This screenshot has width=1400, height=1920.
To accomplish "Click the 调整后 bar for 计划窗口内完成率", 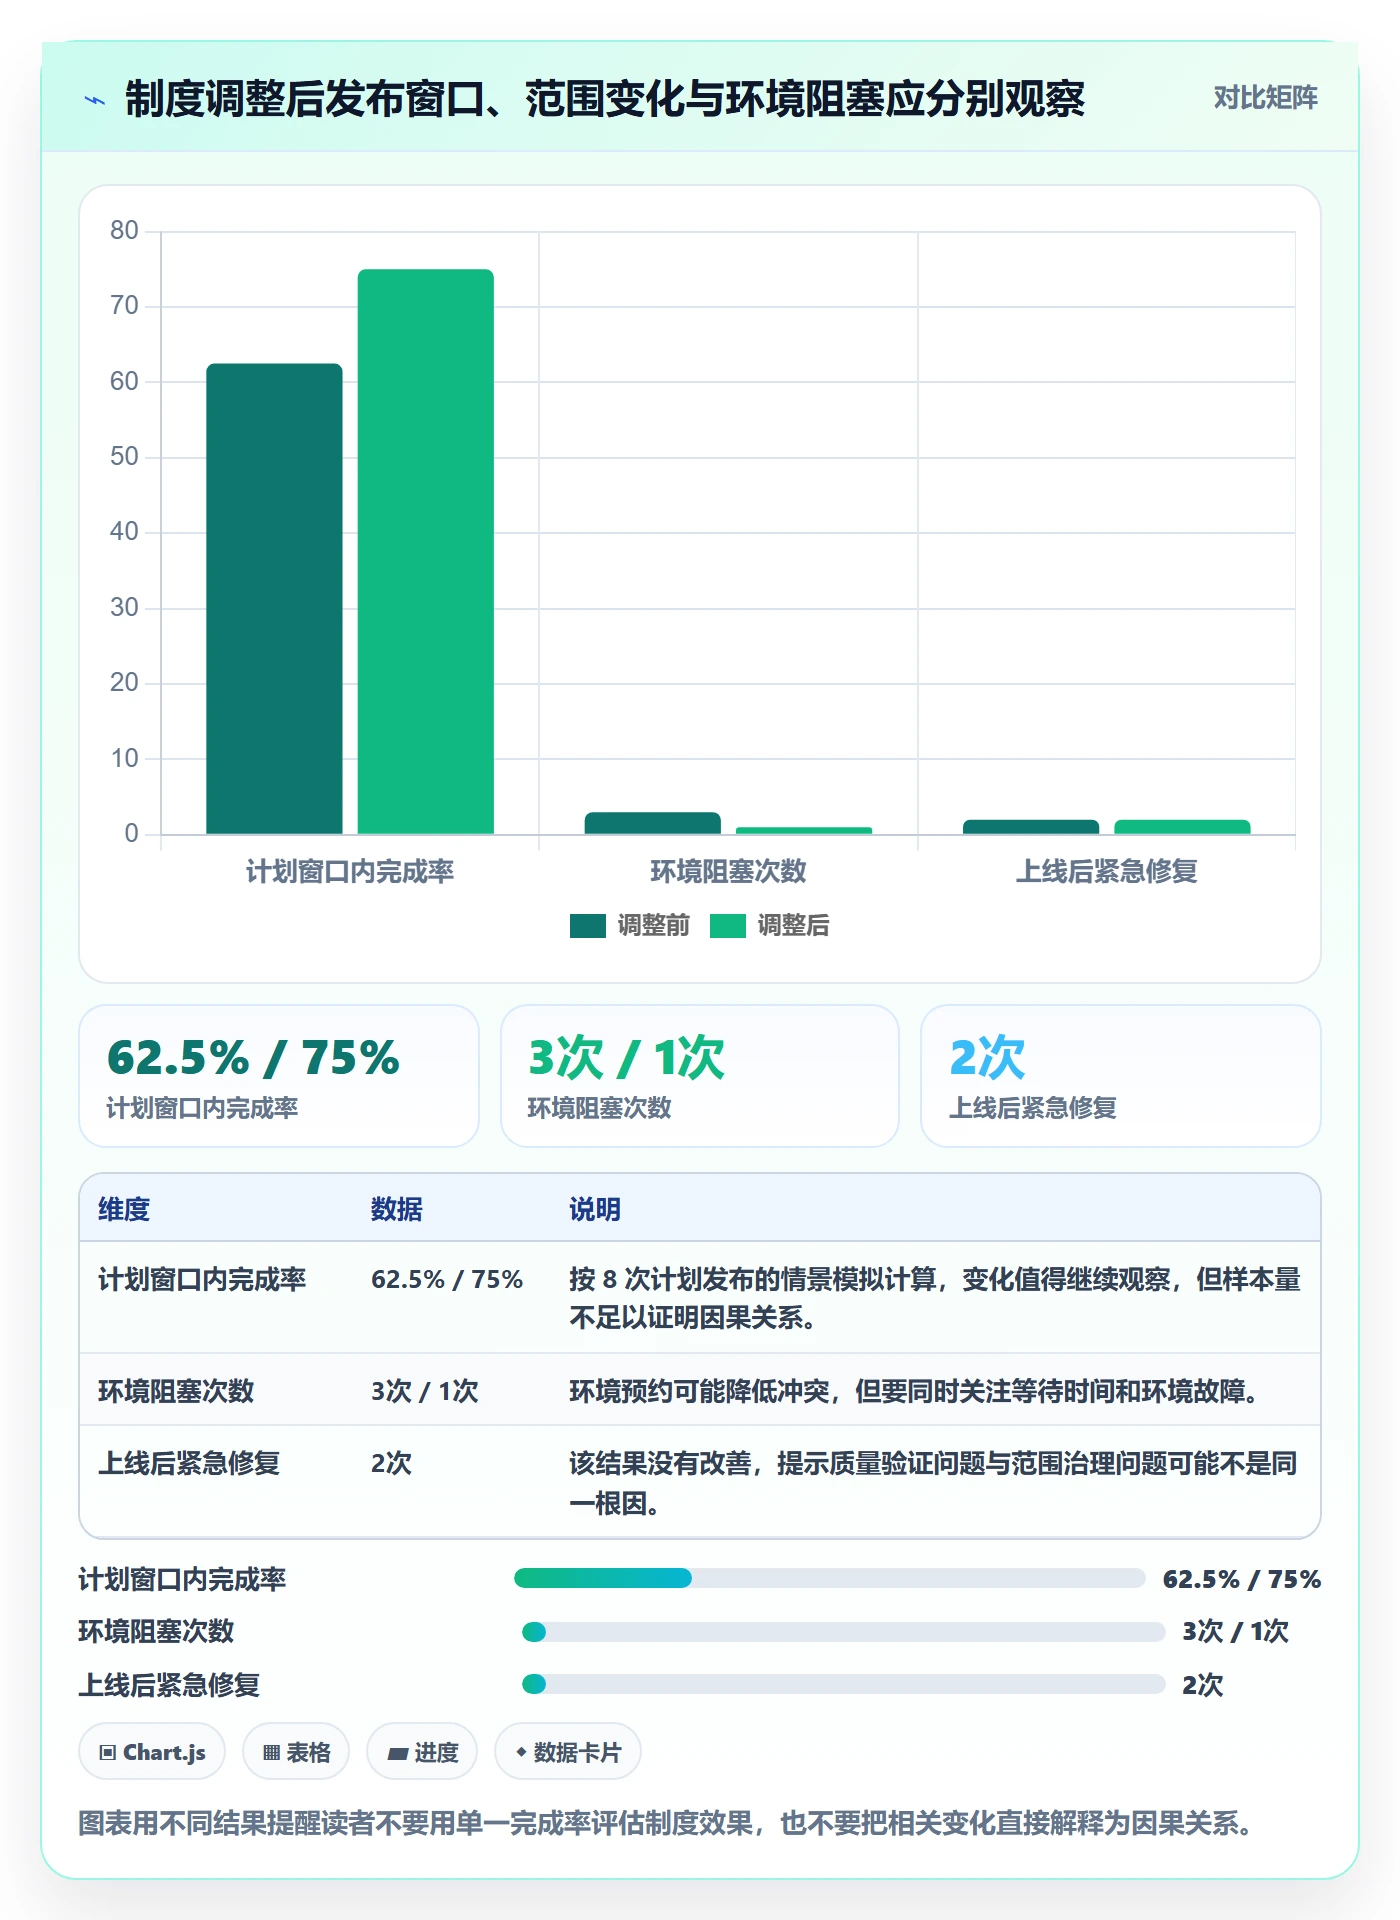I will 426,551.
